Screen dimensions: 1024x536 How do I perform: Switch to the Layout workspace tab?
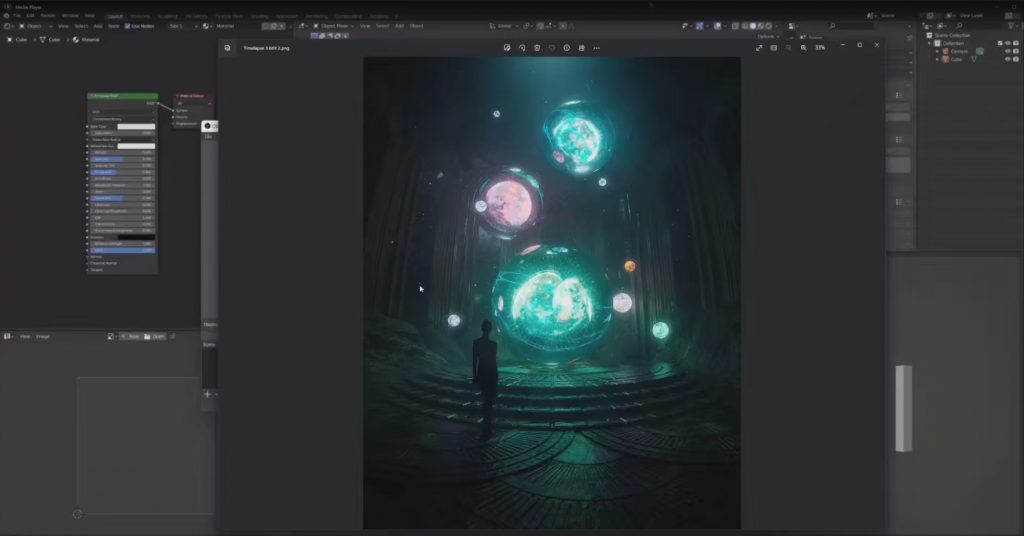[x=115, y=16]
